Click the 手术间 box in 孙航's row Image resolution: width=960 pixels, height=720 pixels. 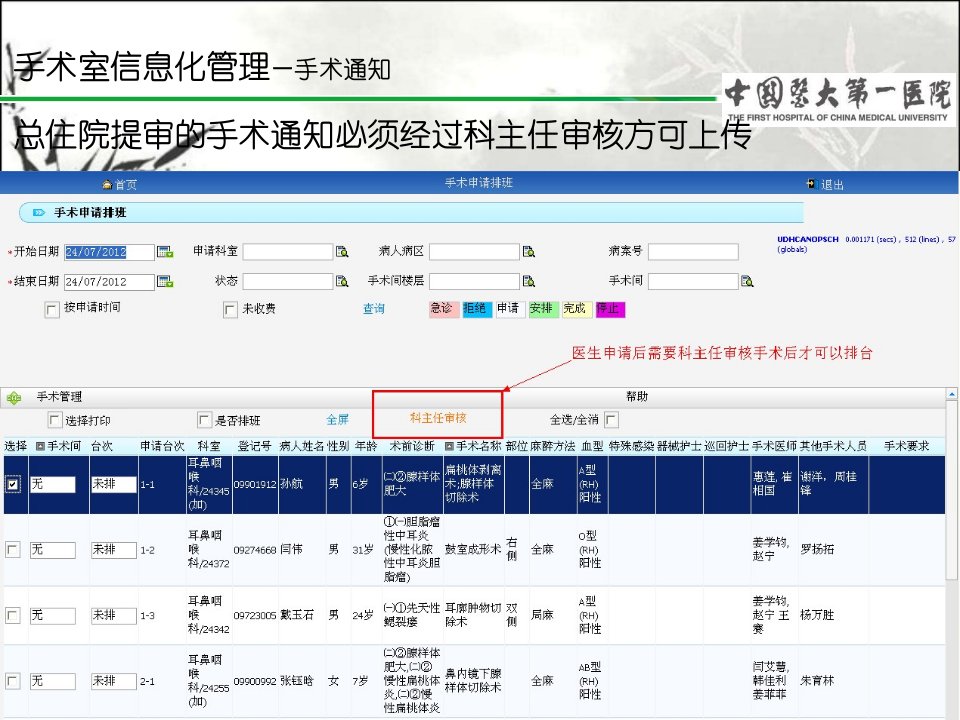[x=53, y=484]
